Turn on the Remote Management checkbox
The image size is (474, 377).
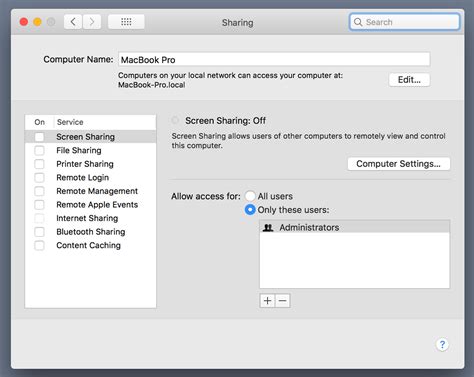[x=39, y=191]
